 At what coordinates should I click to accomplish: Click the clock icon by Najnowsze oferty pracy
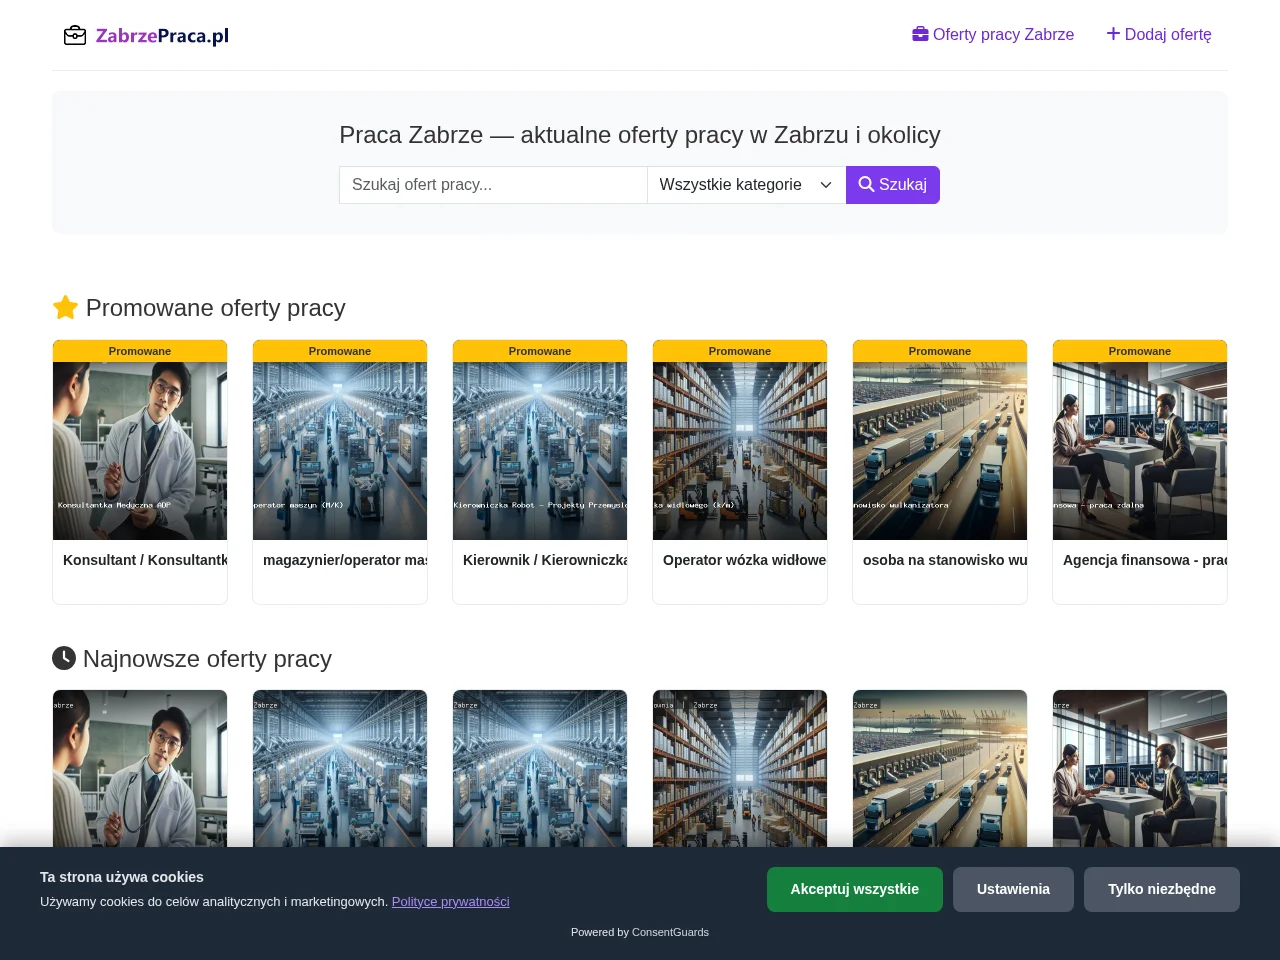coord(64,658)
